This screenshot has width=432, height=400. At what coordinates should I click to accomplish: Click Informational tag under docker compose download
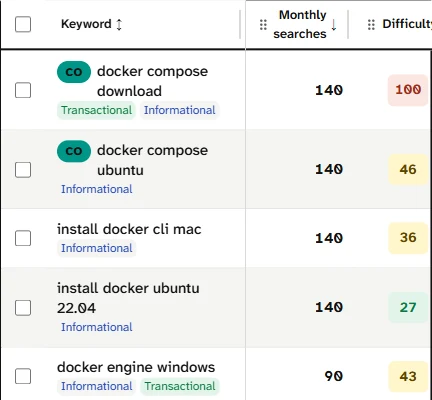pyautogui.click(x=179, y=110)
